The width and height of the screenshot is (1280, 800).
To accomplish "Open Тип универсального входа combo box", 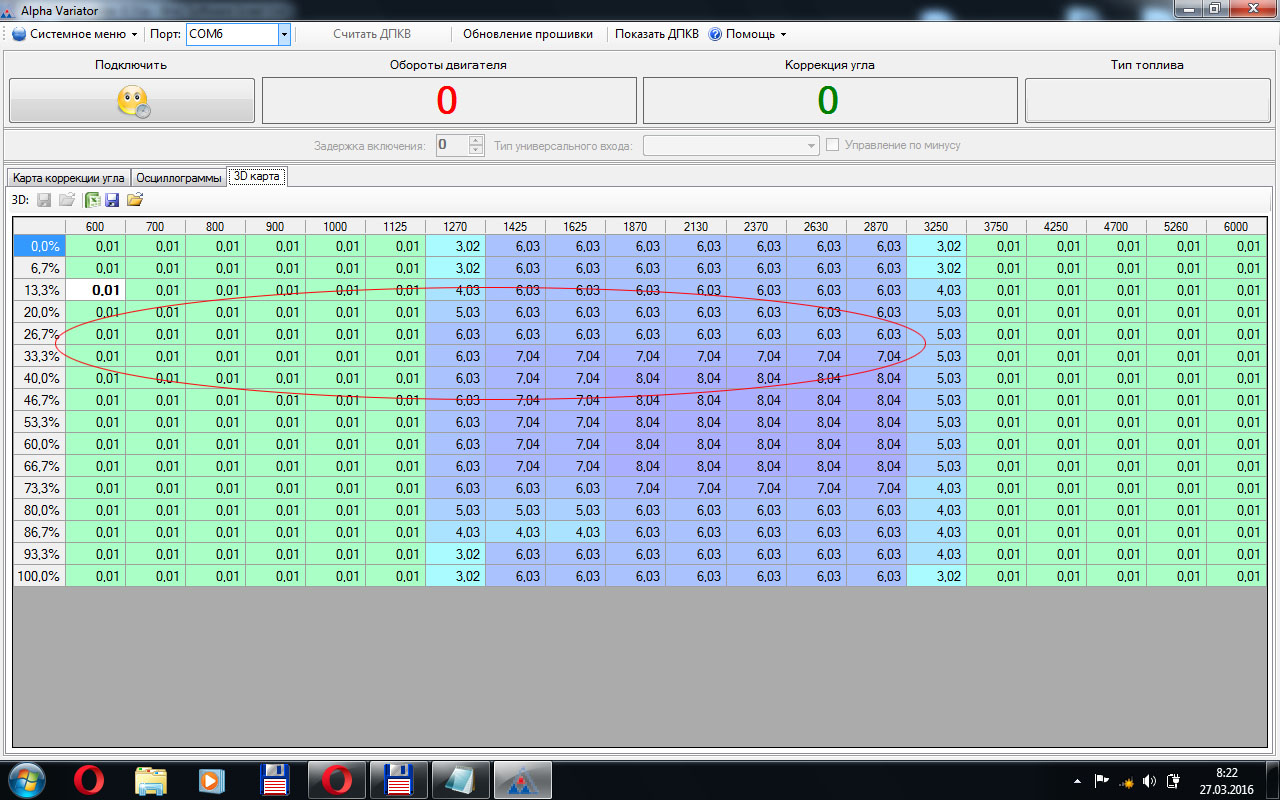I will coord(731,146).
